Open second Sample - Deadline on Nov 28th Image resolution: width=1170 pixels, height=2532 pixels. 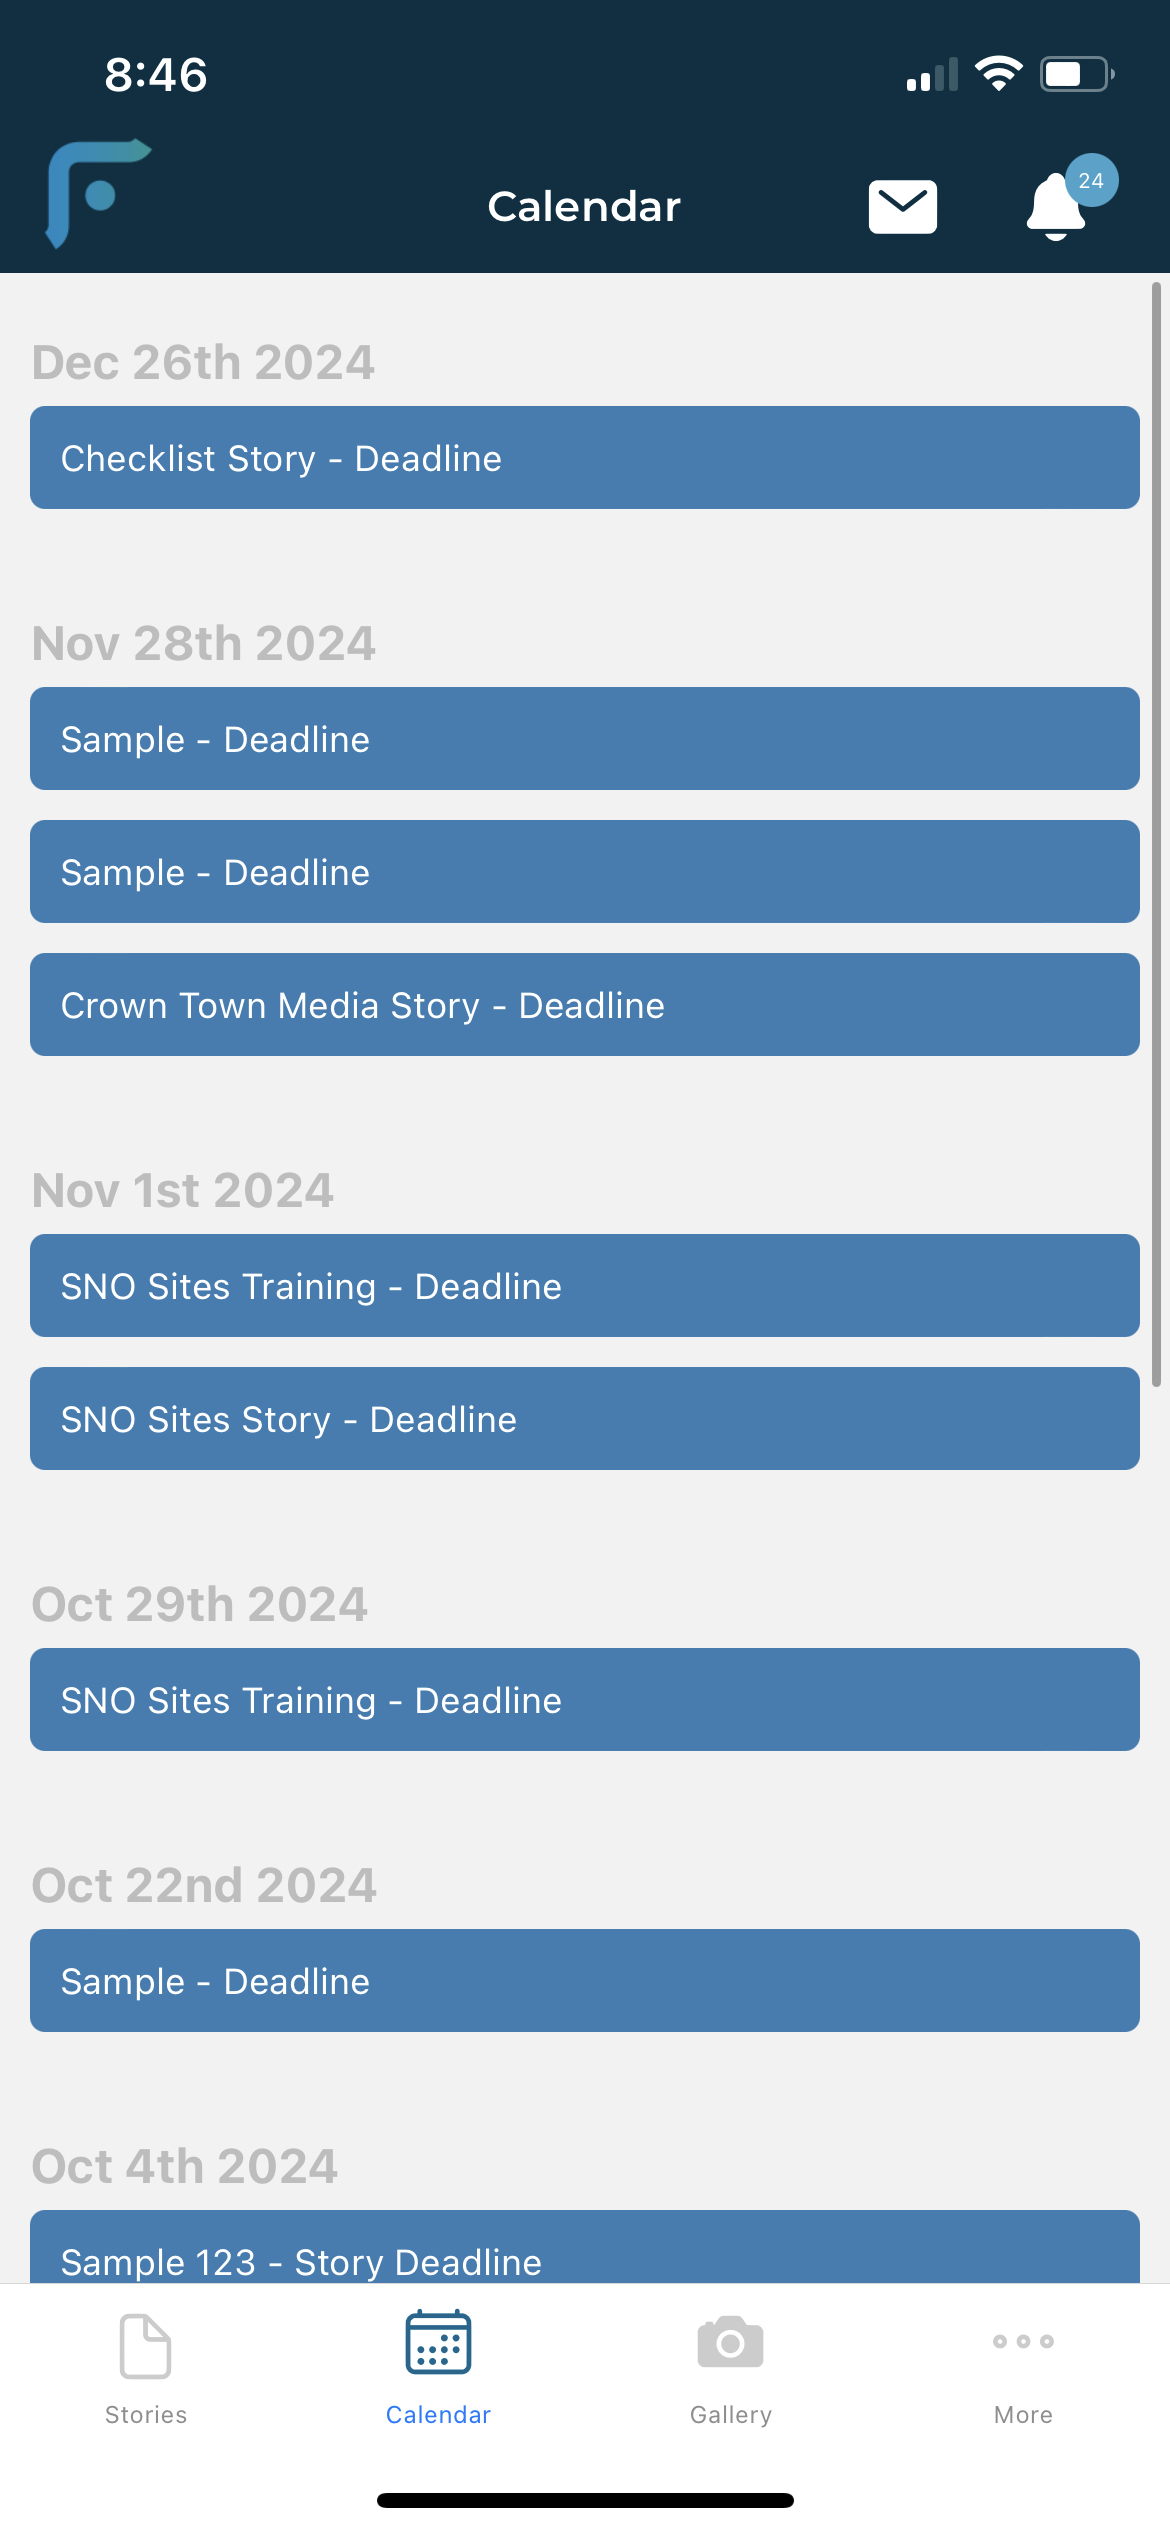[x=585, y=872]
